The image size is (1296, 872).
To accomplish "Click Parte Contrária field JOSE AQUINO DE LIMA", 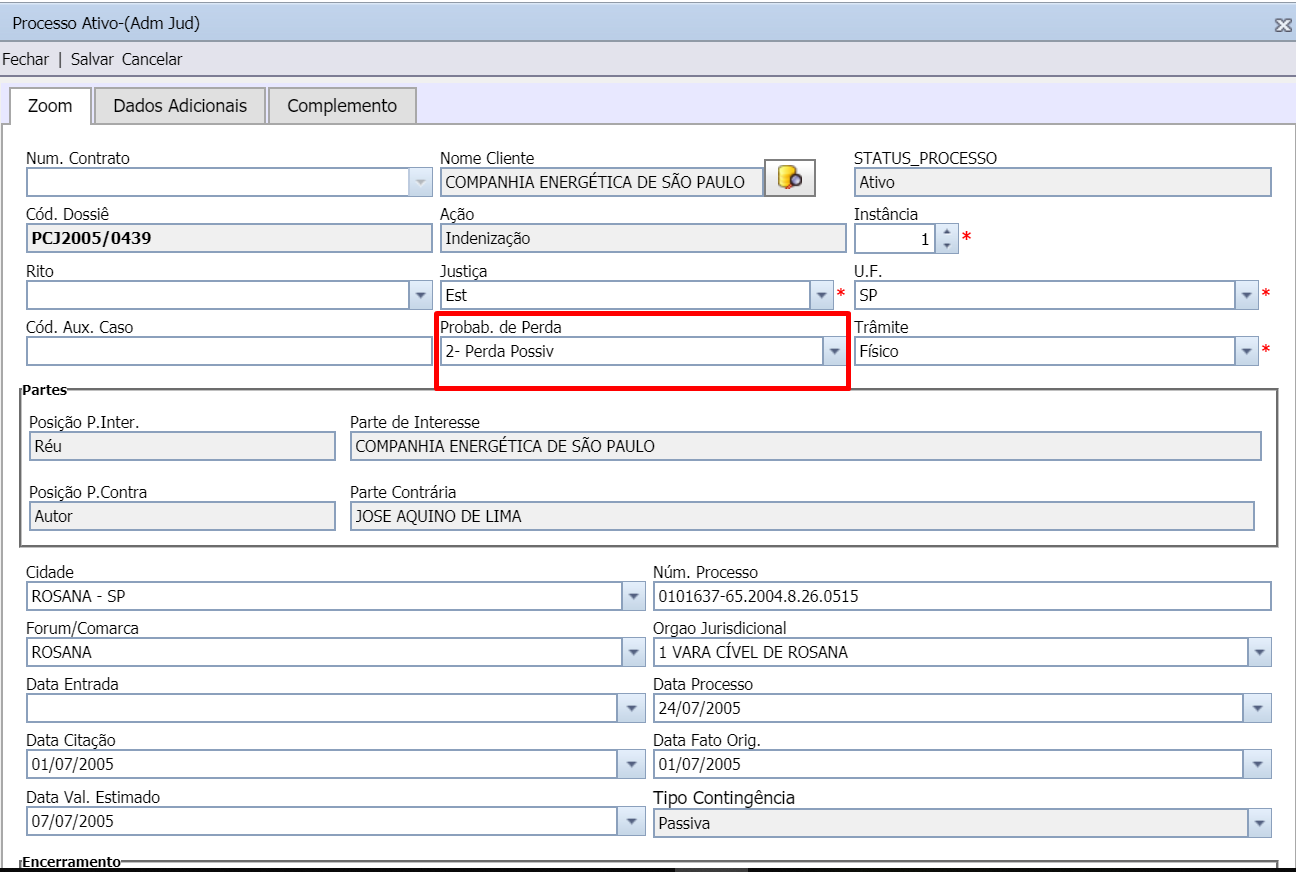I will tap(802, 516).
